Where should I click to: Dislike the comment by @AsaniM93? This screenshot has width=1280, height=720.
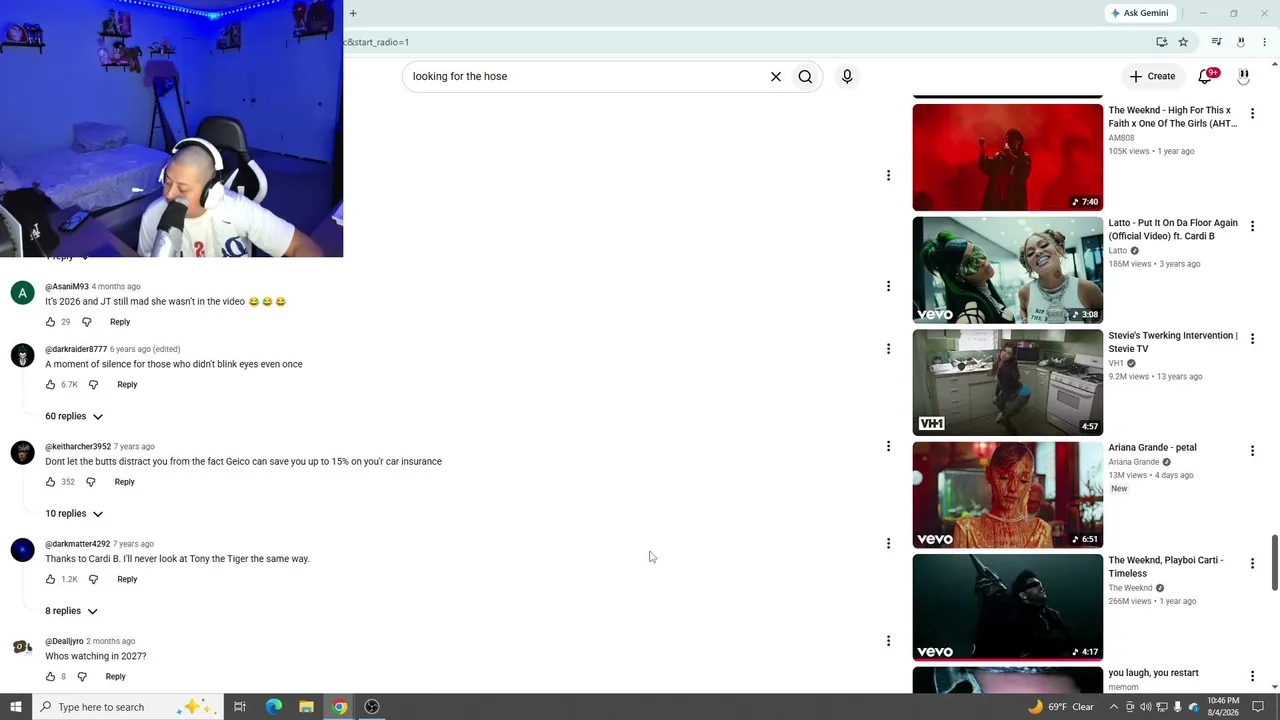tap(86, 322)
